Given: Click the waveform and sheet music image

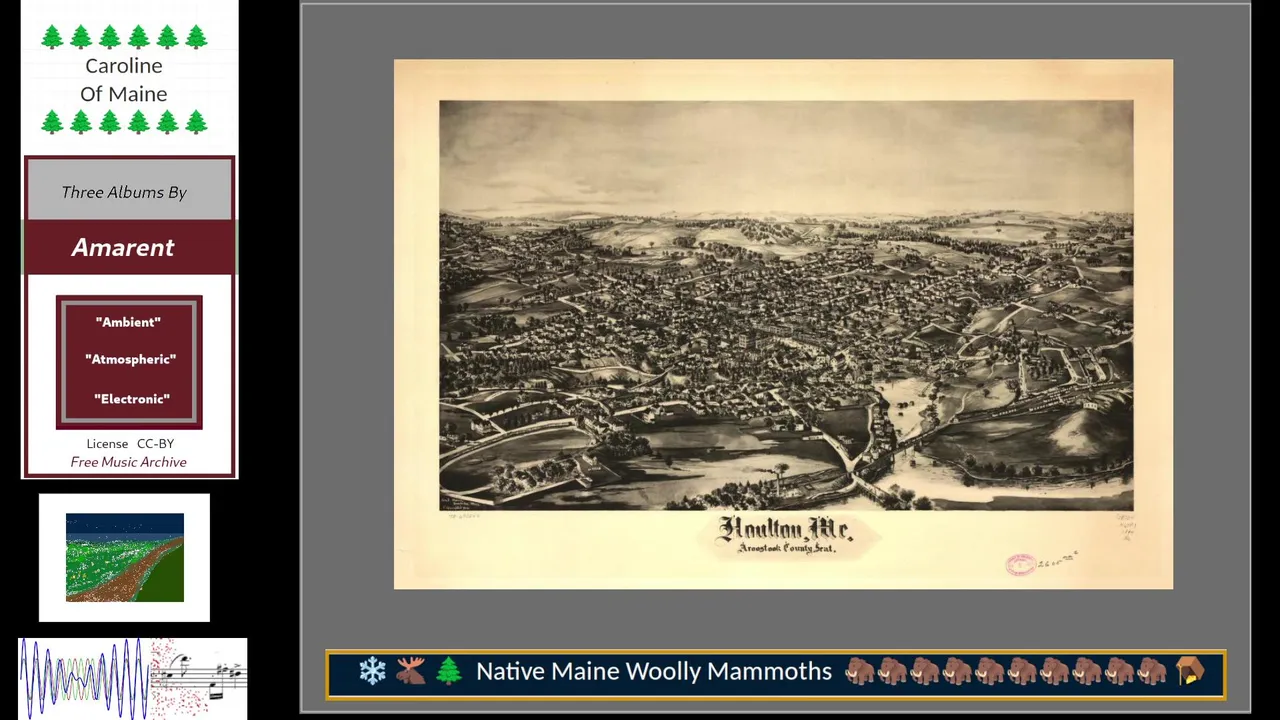Looking at the screenshot, I should pos(133,678).
